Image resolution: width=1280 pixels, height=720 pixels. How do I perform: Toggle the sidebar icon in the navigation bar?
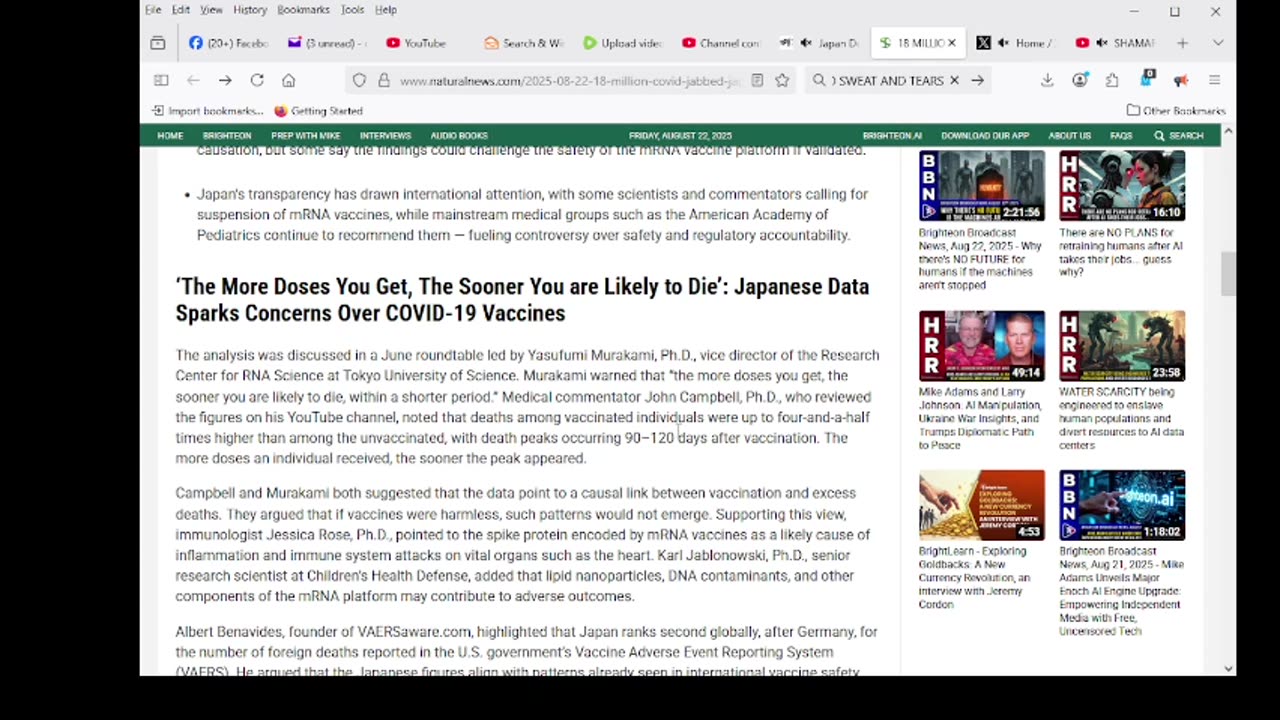click(161, 80)
